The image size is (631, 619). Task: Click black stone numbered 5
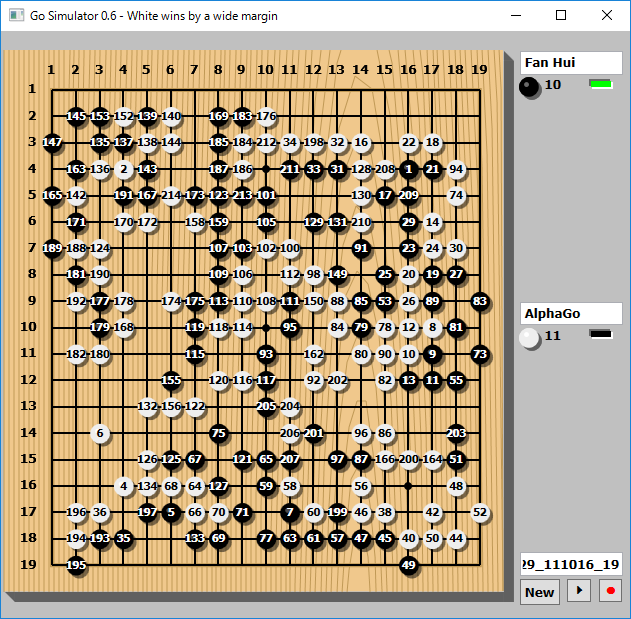click(x=171, y=512)
